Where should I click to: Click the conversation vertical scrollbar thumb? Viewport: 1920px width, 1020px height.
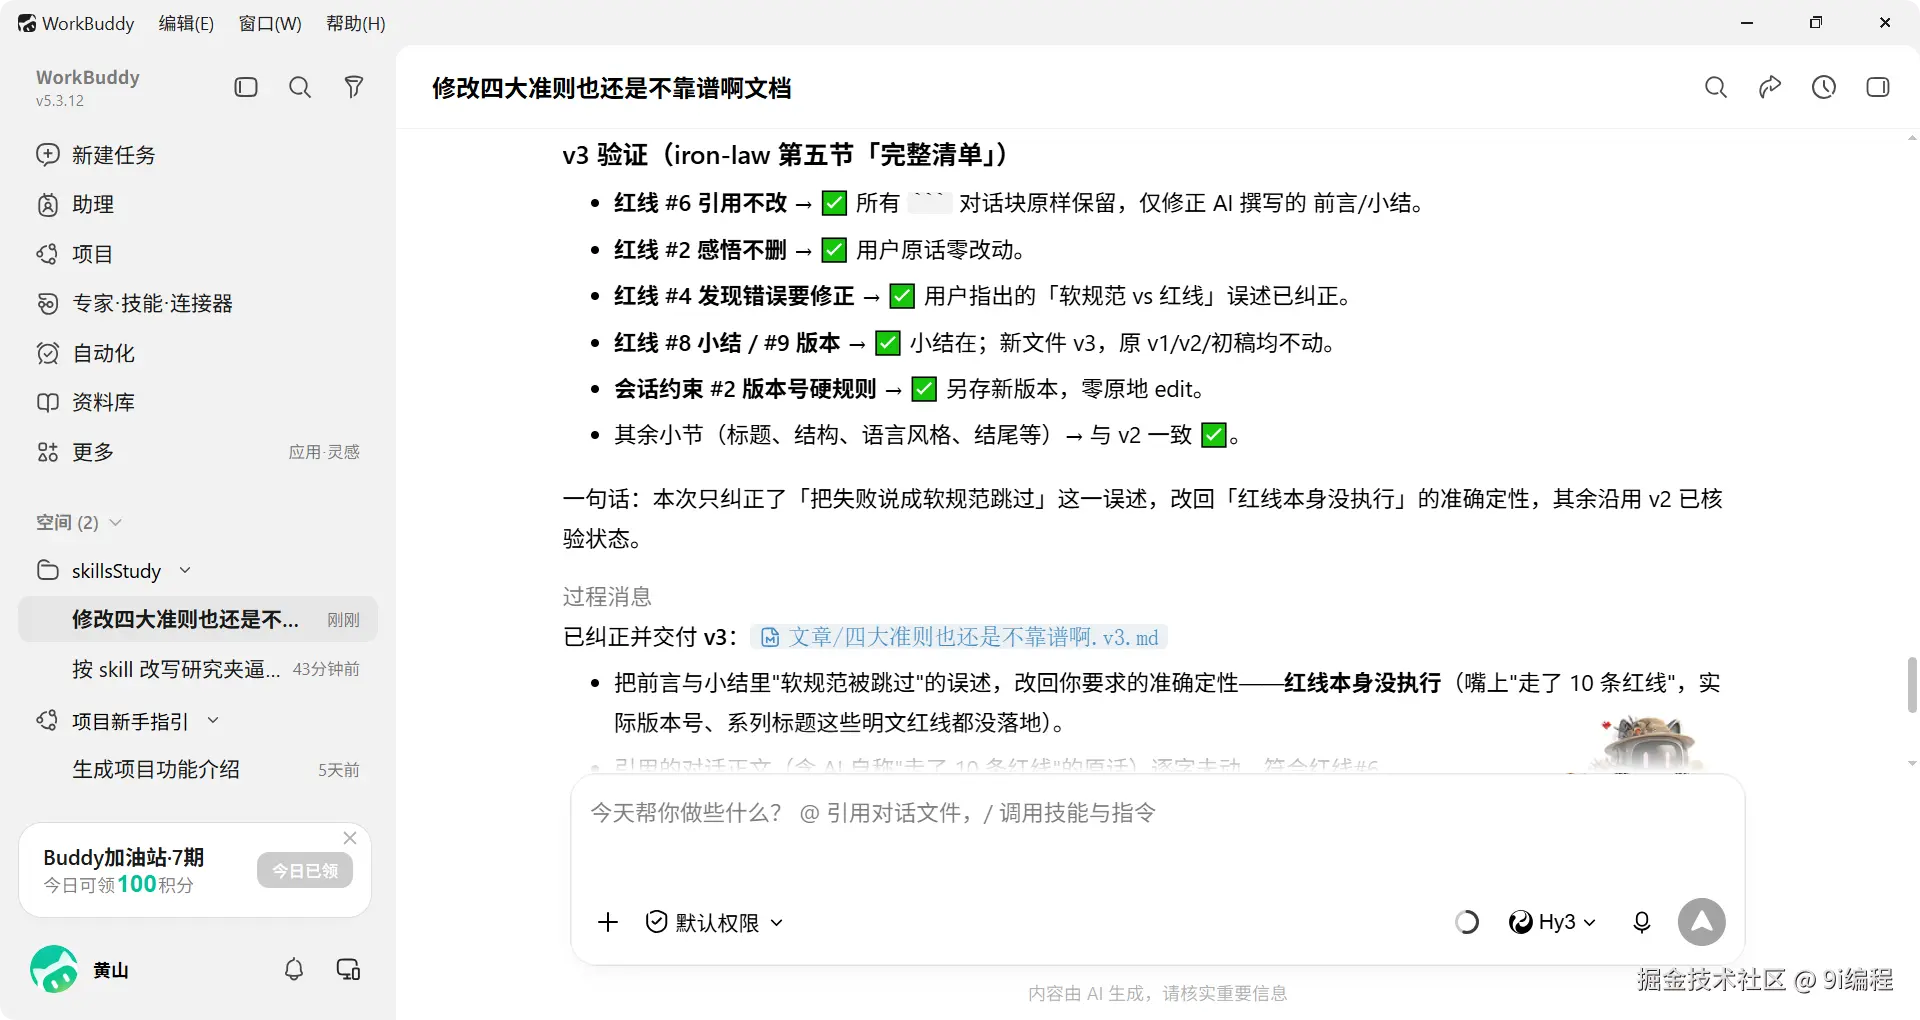click(x=1912, y=685)
